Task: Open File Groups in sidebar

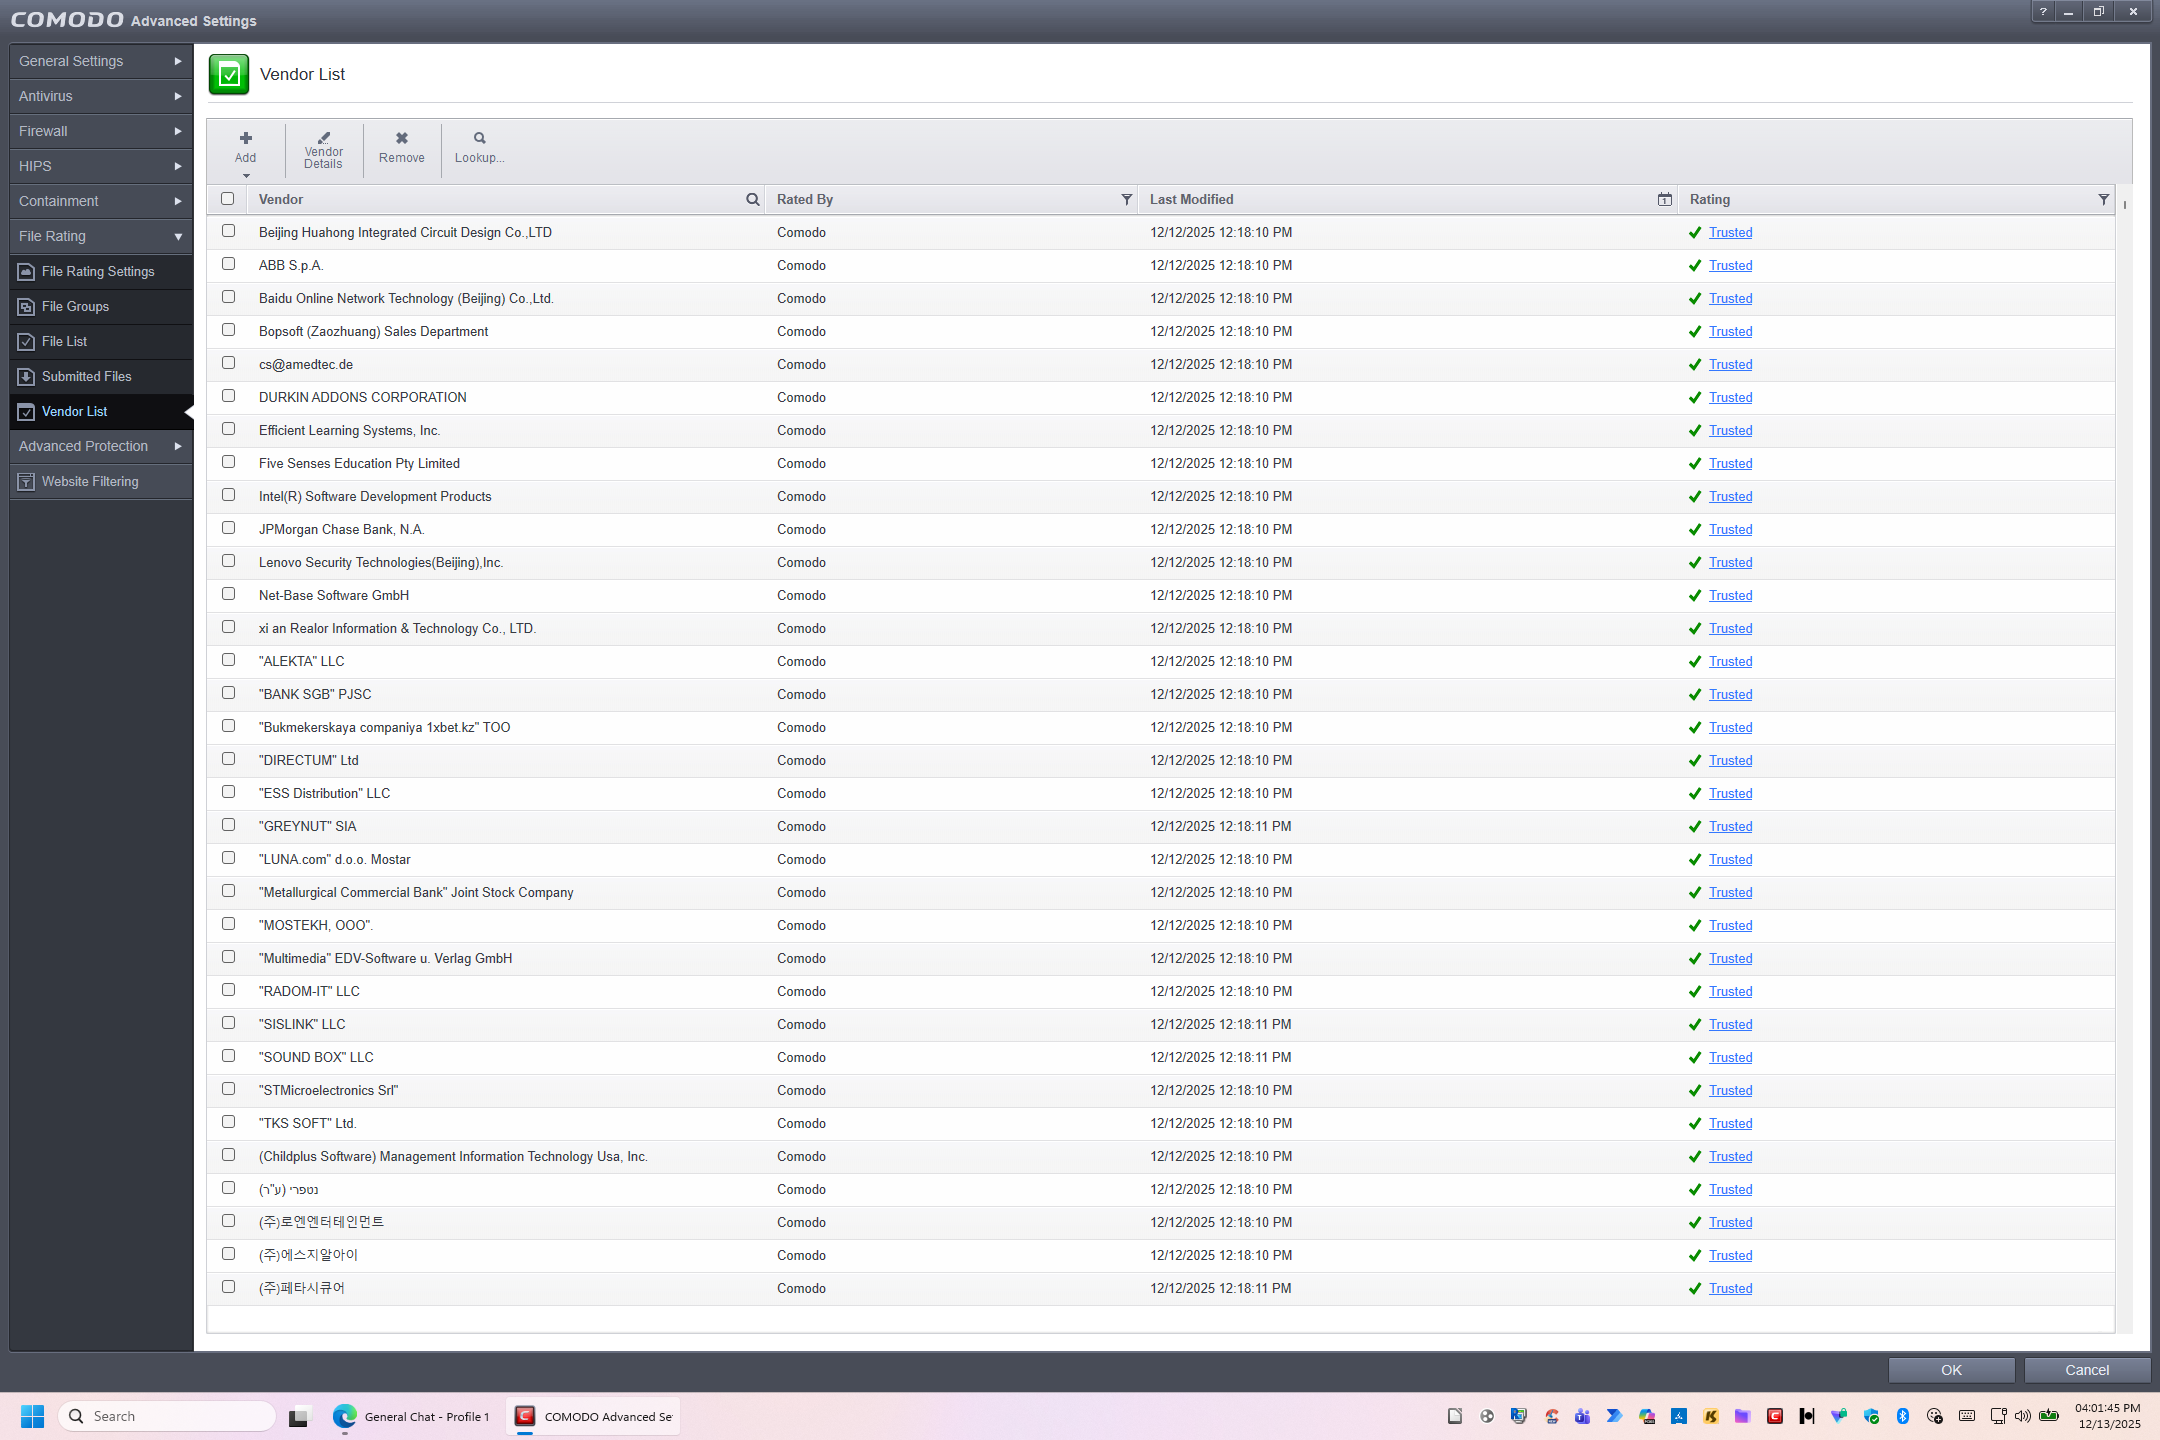Action: (x=75, y=307)
